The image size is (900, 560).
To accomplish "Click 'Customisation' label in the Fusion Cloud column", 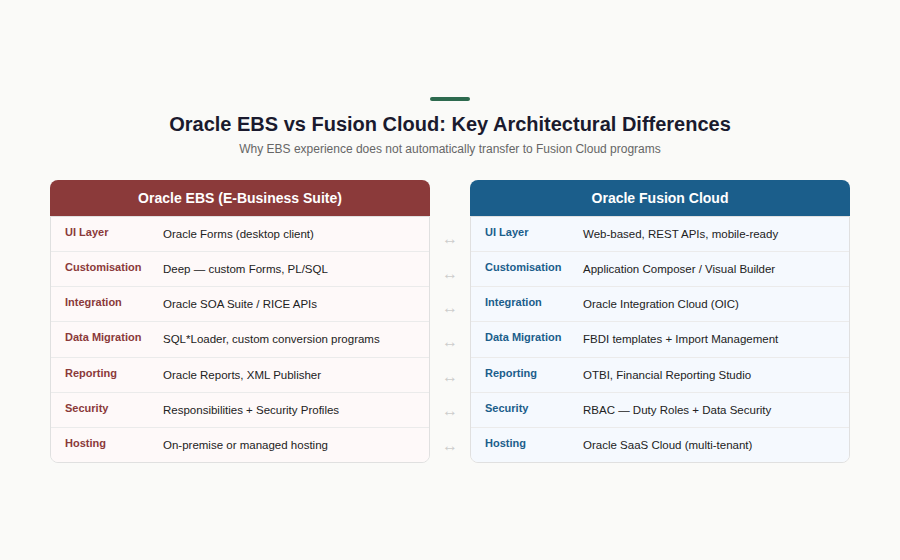I will tap(523, 267).
